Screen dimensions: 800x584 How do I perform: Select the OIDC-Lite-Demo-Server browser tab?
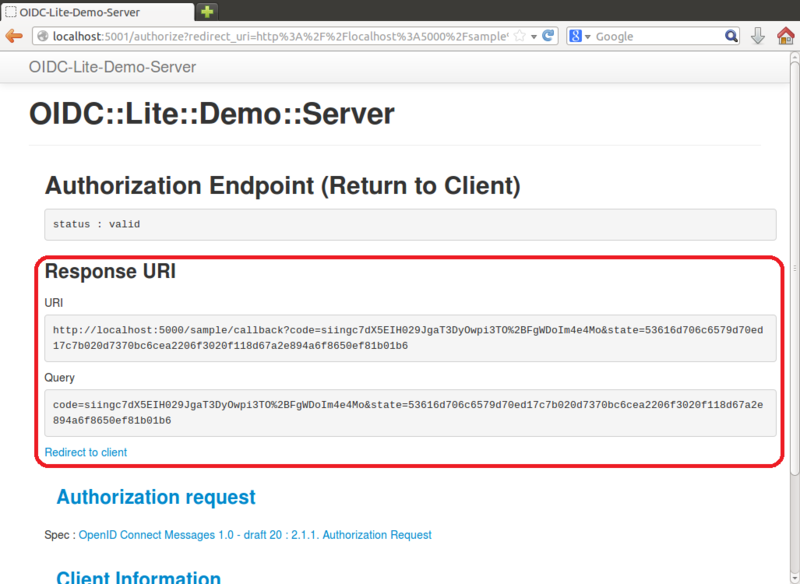pyautogui.click(x=97, y=12)
